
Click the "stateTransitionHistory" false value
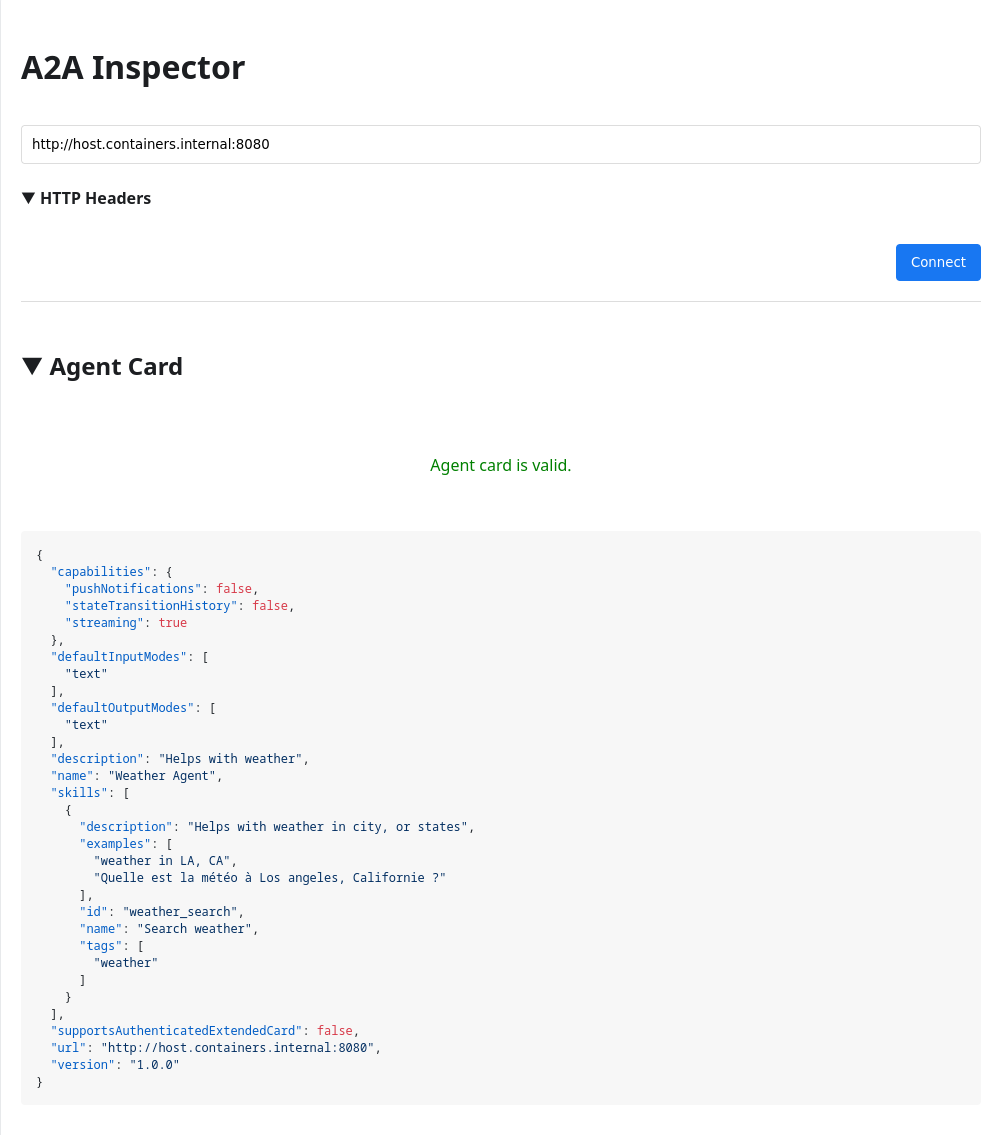[270, 606]
